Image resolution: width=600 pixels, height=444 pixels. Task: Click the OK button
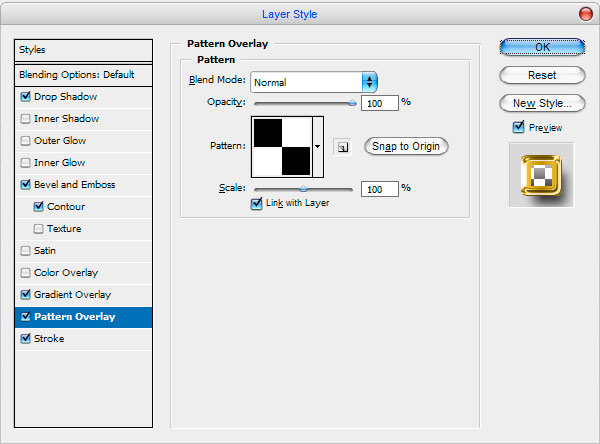542,47
